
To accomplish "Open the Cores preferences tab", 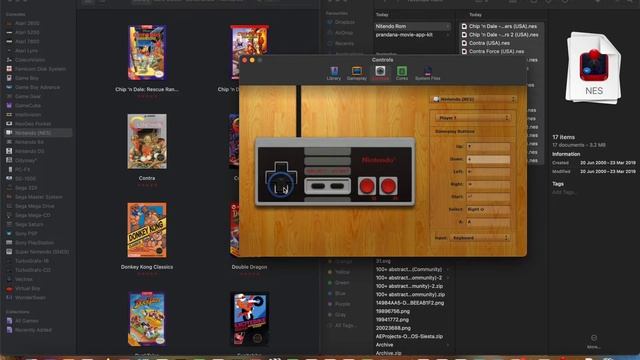I will 402,73.
